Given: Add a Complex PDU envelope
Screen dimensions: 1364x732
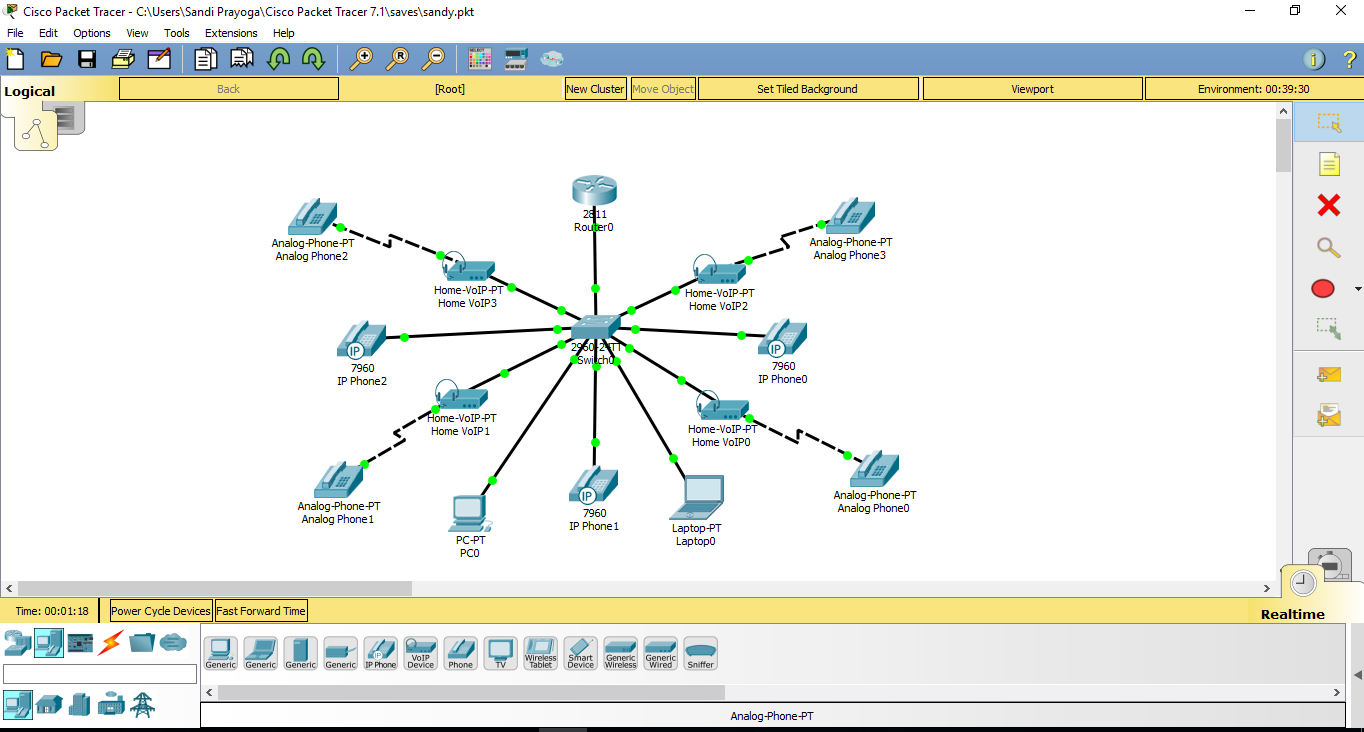Looking at the screenshot, I should point(1328,414).
